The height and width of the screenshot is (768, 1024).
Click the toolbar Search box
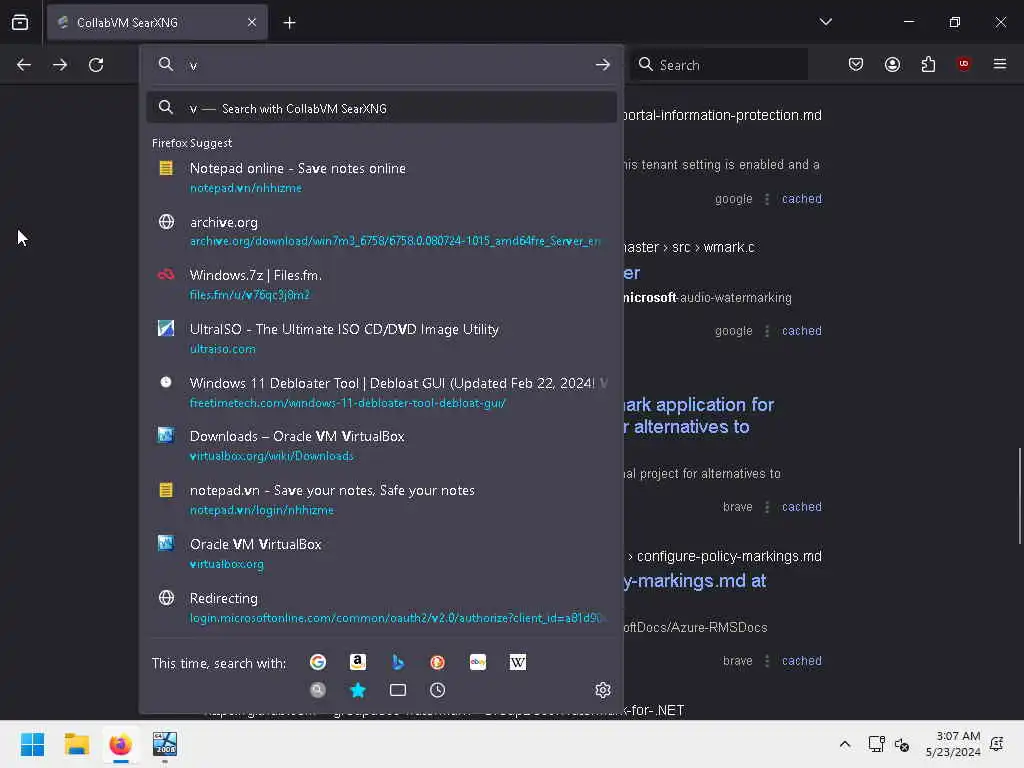click(x=719, y=65)
